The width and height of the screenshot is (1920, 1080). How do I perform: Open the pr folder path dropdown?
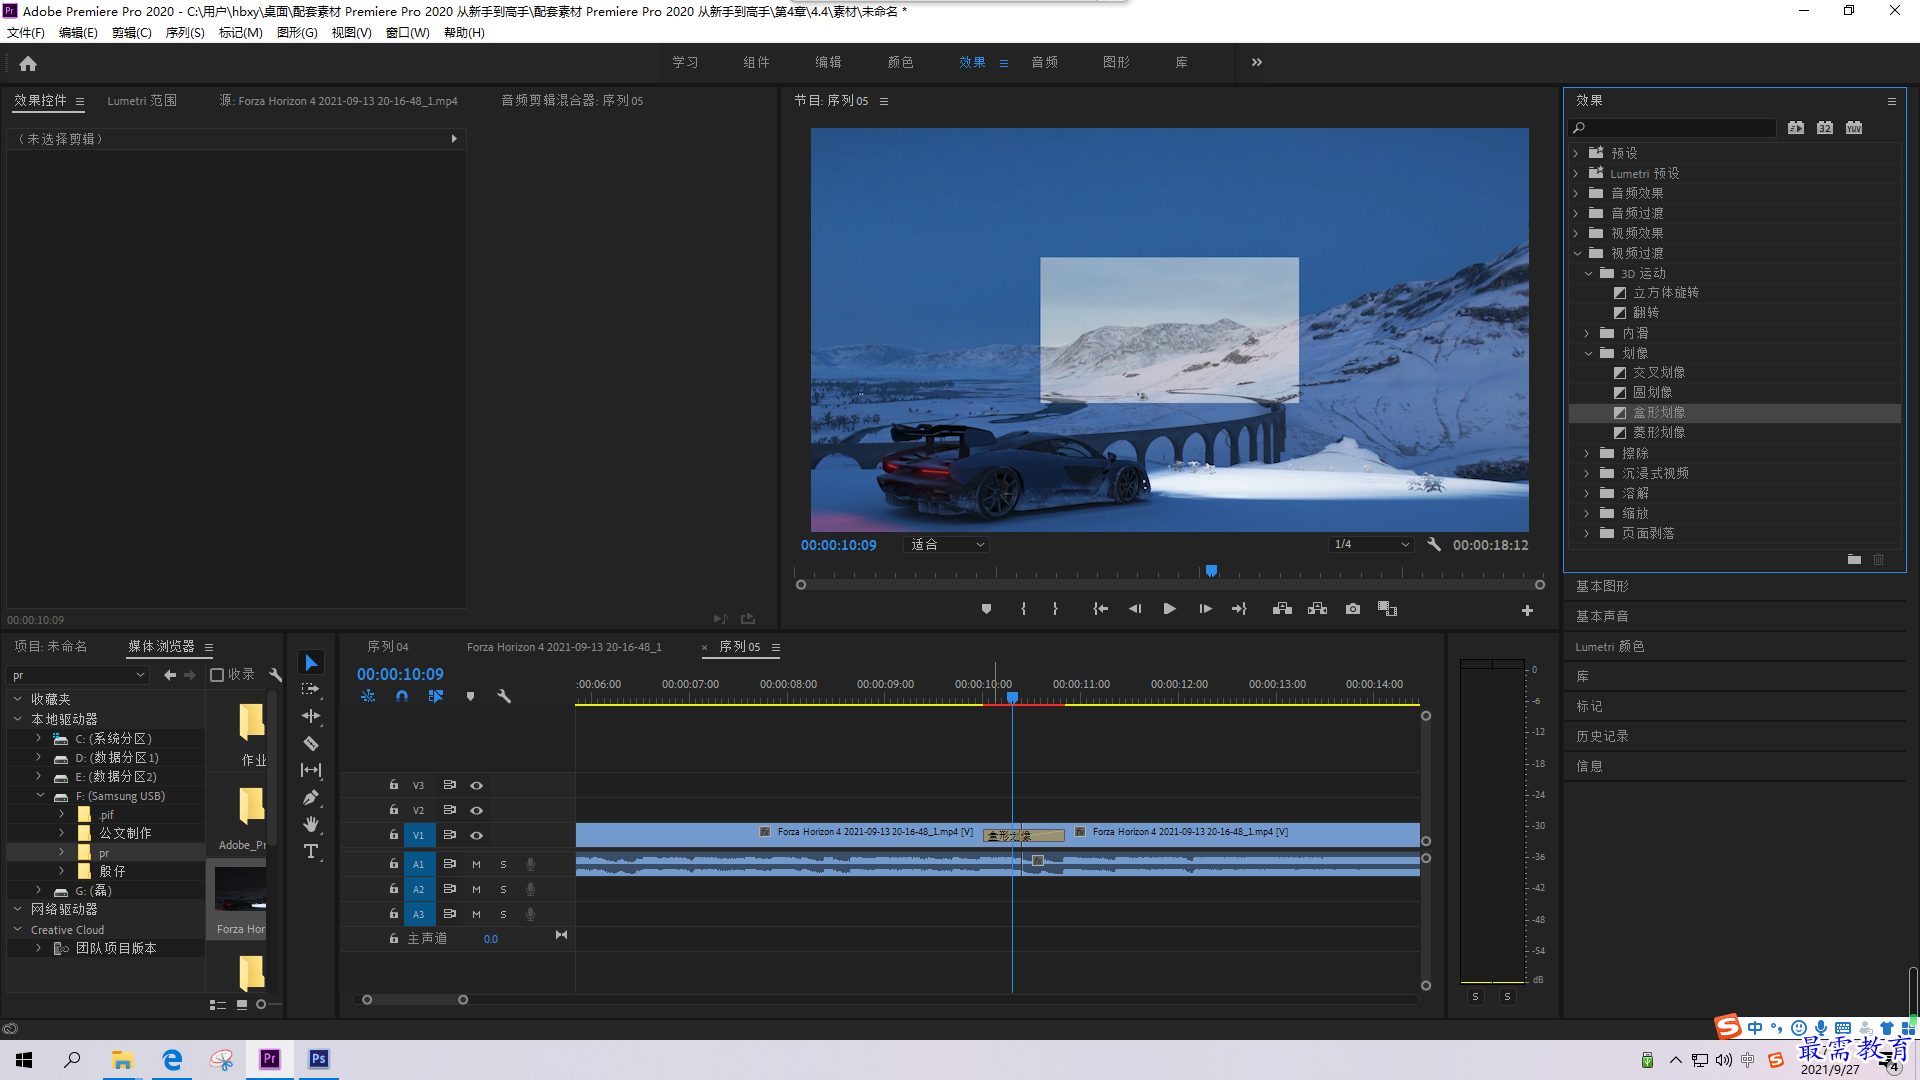pyautogui.click(x=79, y=675)
